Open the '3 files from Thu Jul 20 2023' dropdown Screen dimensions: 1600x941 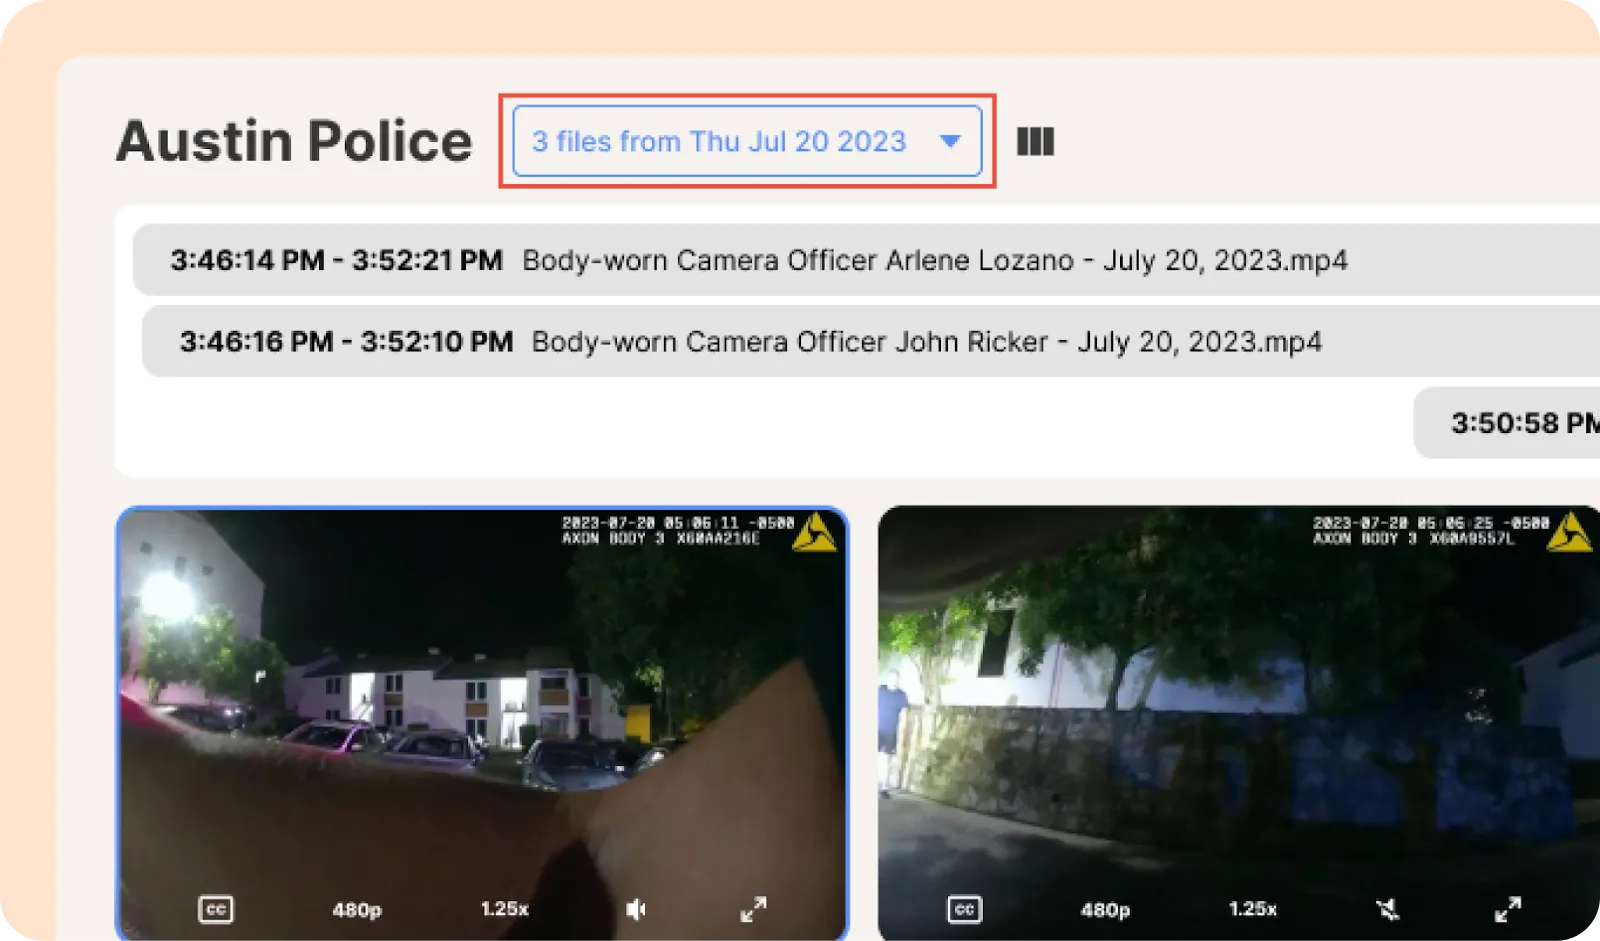point(747,141)
